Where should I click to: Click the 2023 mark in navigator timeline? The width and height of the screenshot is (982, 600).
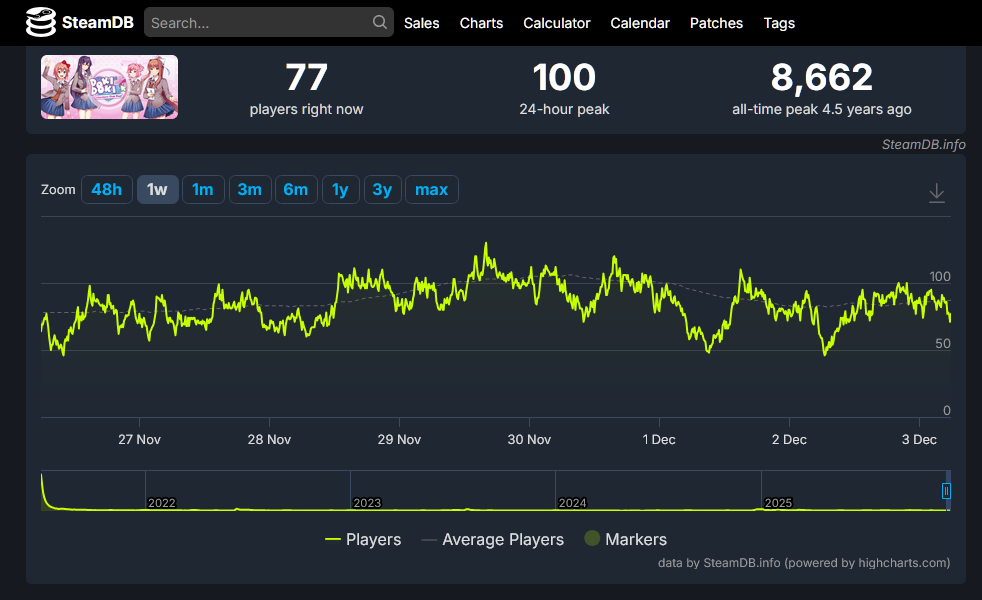367,503
